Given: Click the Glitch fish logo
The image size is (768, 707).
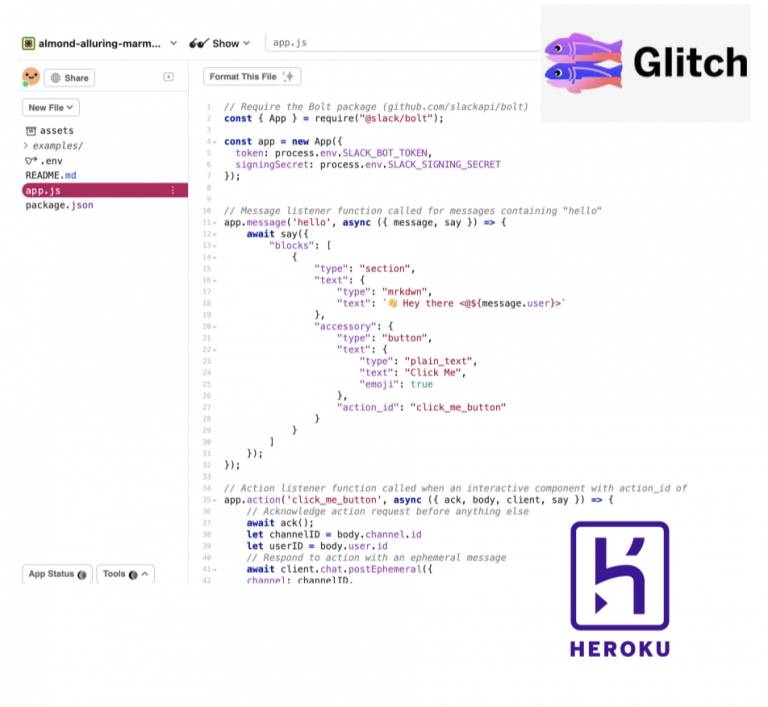Looking at the screenshot, I should point(584,63).
